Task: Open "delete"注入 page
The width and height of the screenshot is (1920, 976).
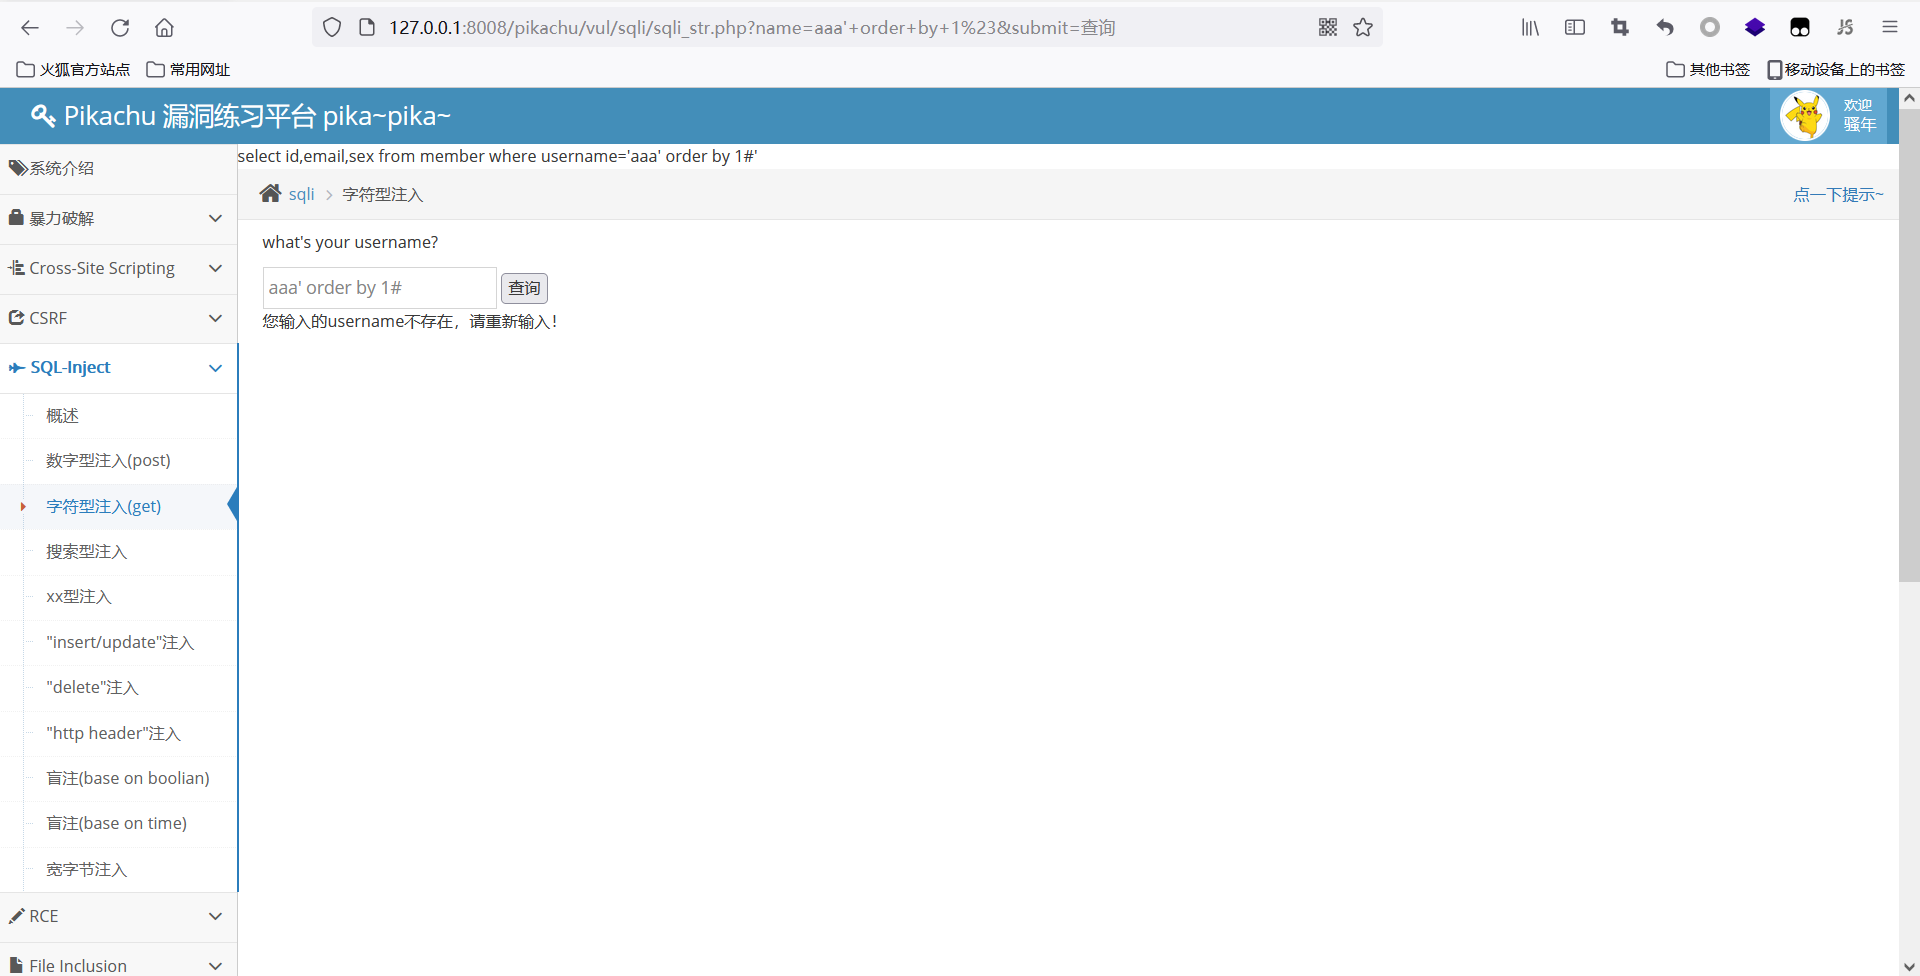Action: coord(92,688)
